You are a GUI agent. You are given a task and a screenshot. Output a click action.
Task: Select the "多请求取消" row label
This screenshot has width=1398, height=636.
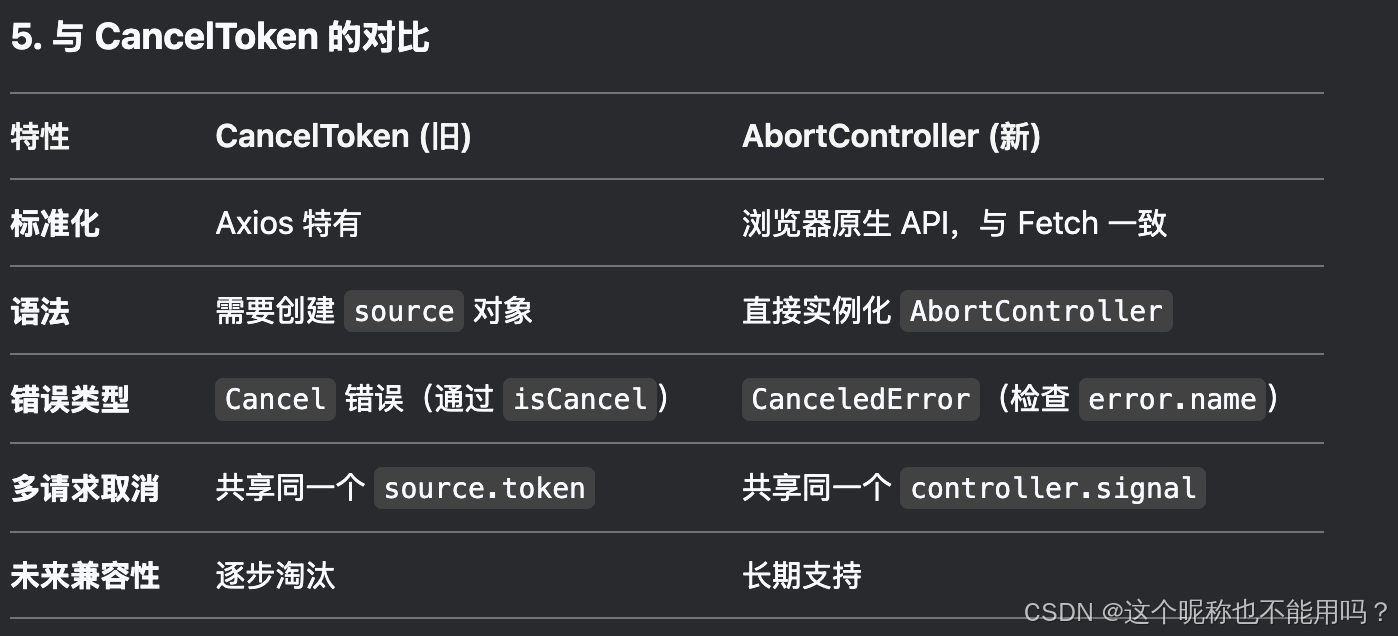point(85,488)
